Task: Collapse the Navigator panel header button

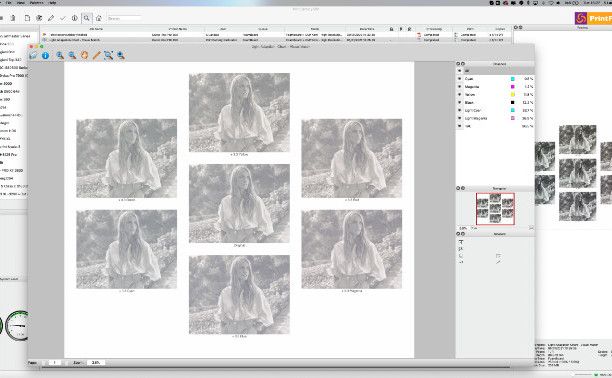Action: tap(458, 188)
